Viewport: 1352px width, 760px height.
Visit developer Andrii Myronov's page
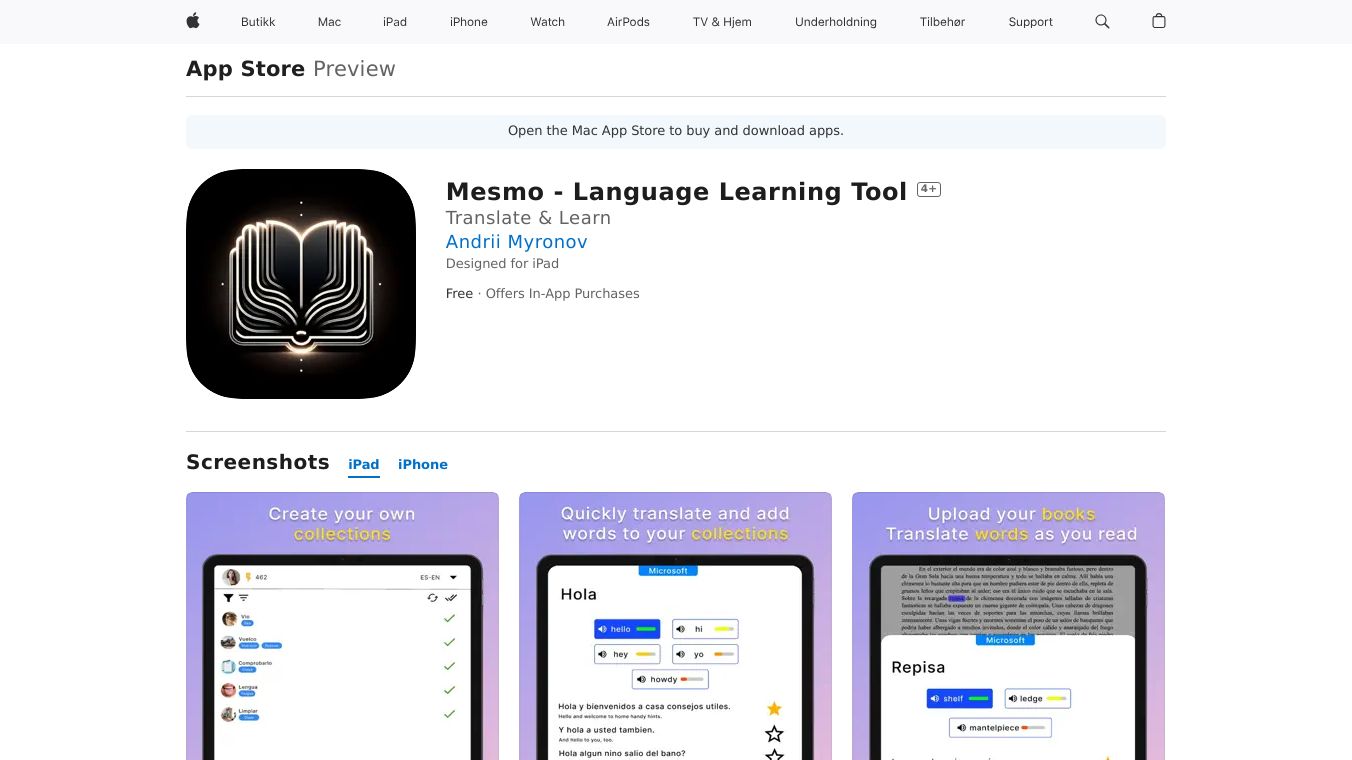click(516, 242)
